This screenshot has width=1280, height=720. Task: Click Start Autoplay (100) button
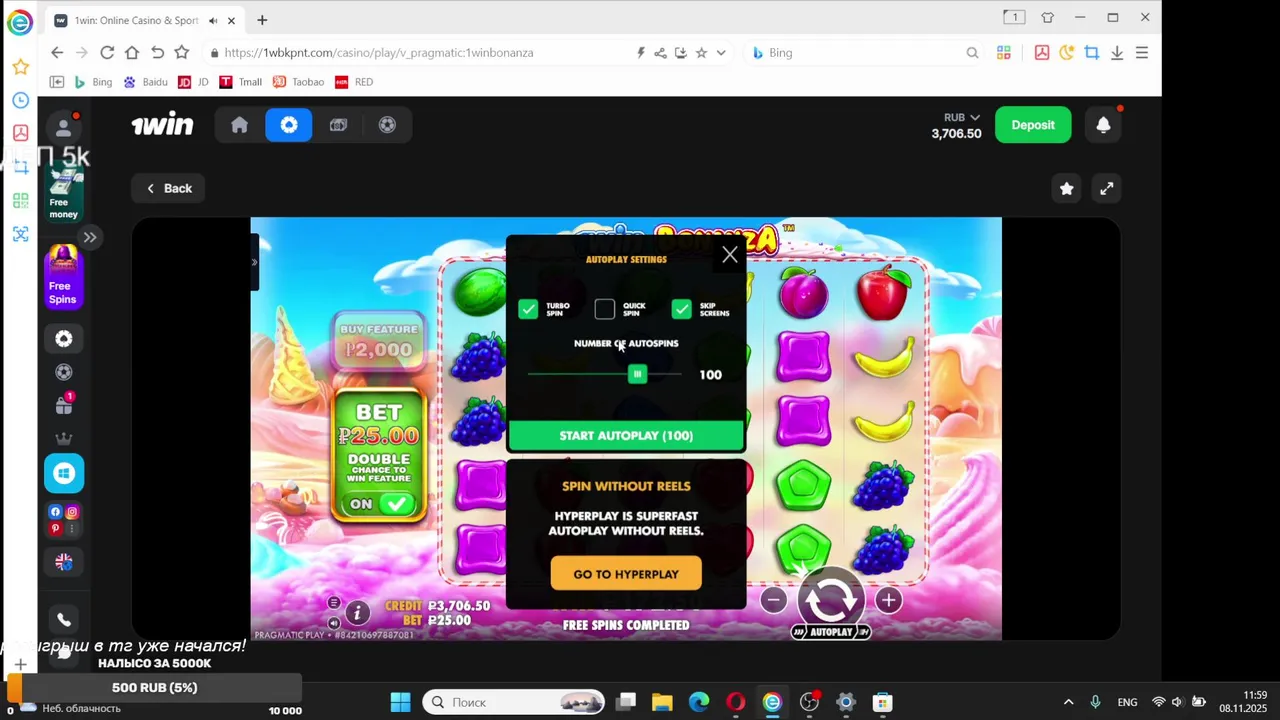[x=626, y=436]
